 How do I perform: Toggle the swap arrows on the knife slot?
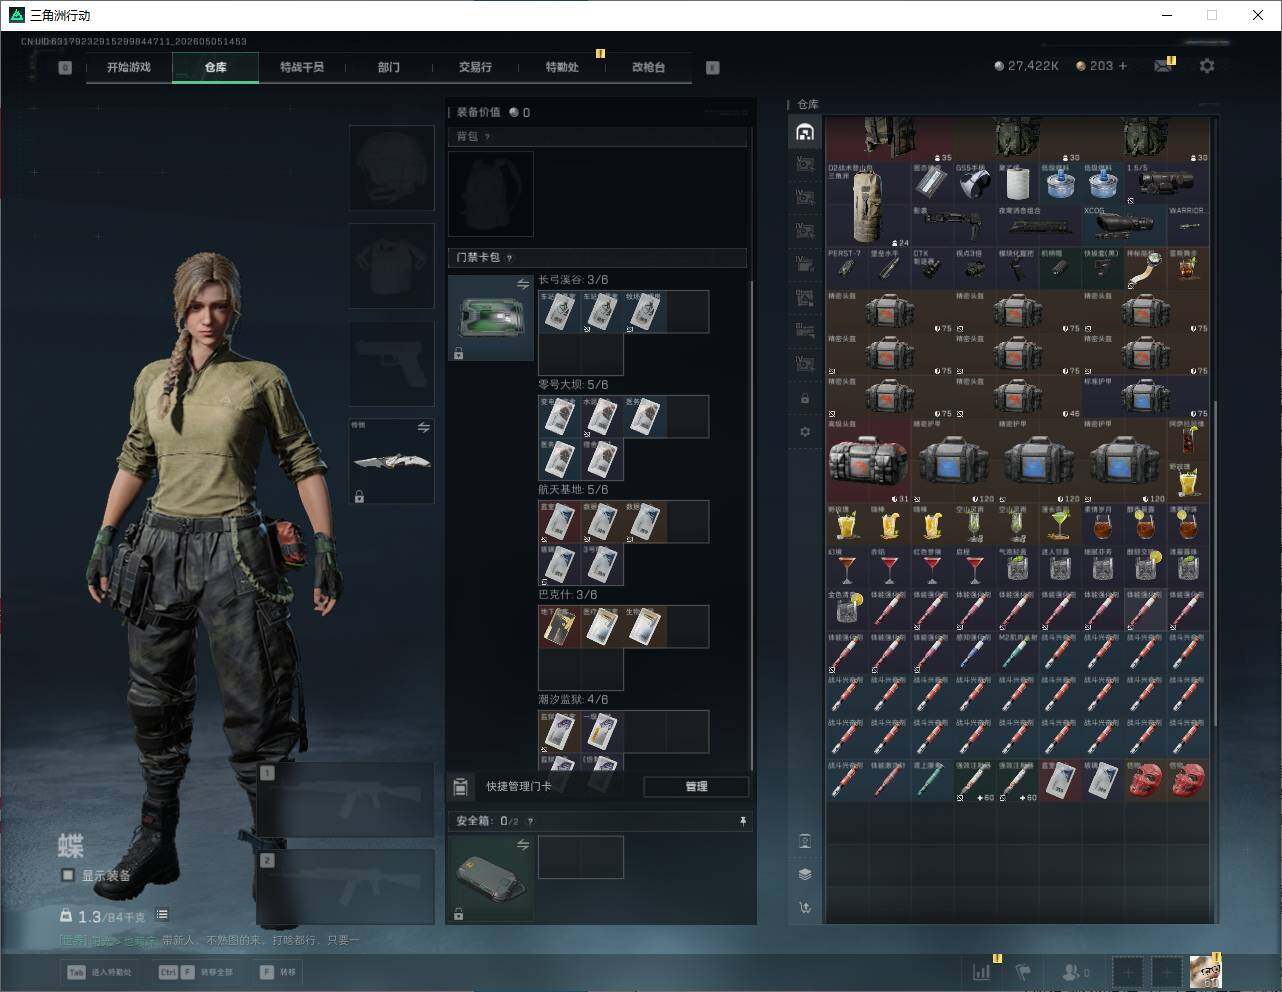(424, 428)
